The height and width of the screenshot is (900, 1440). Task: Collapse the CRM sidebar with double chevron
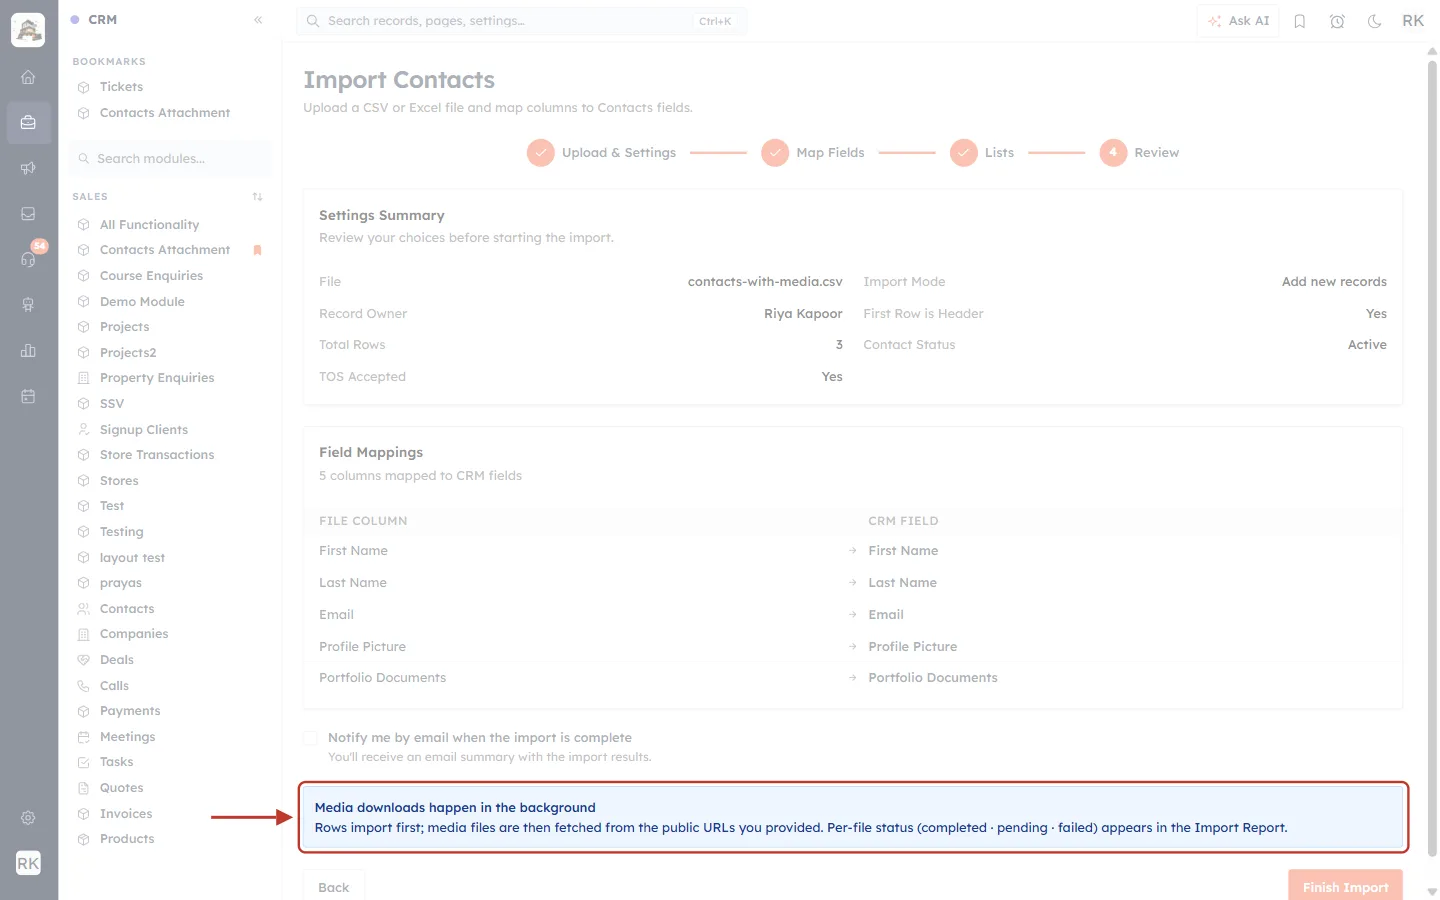[x=258, y=20]
